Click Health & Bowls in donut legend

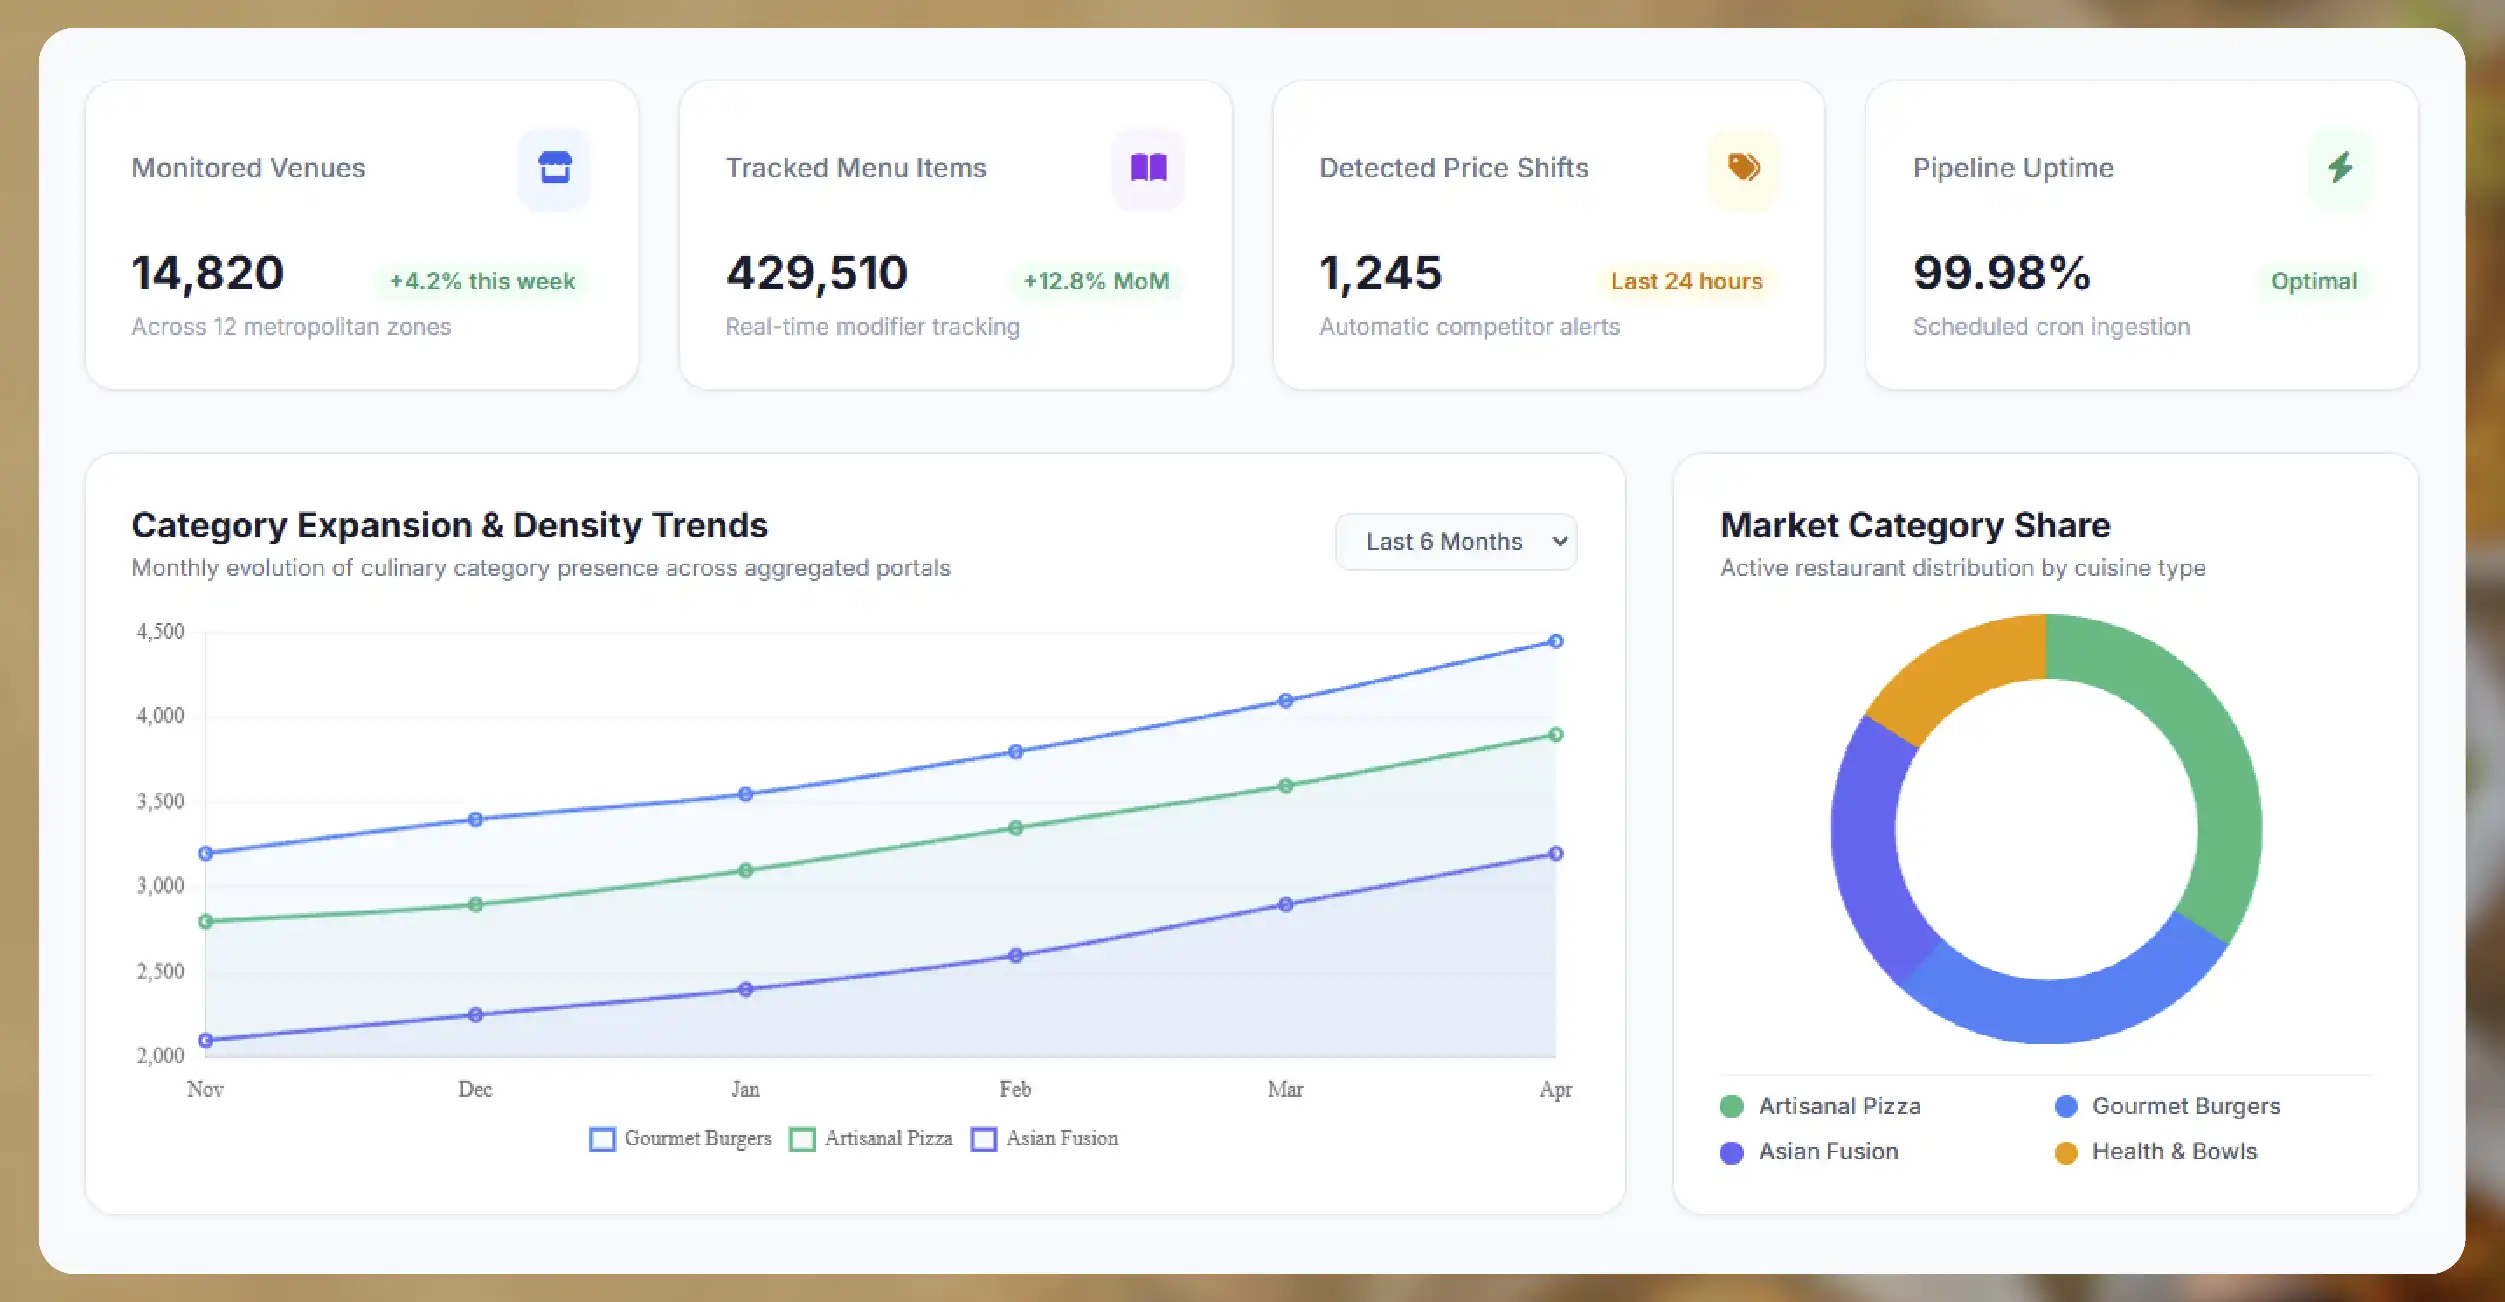pos(2156,1152)
